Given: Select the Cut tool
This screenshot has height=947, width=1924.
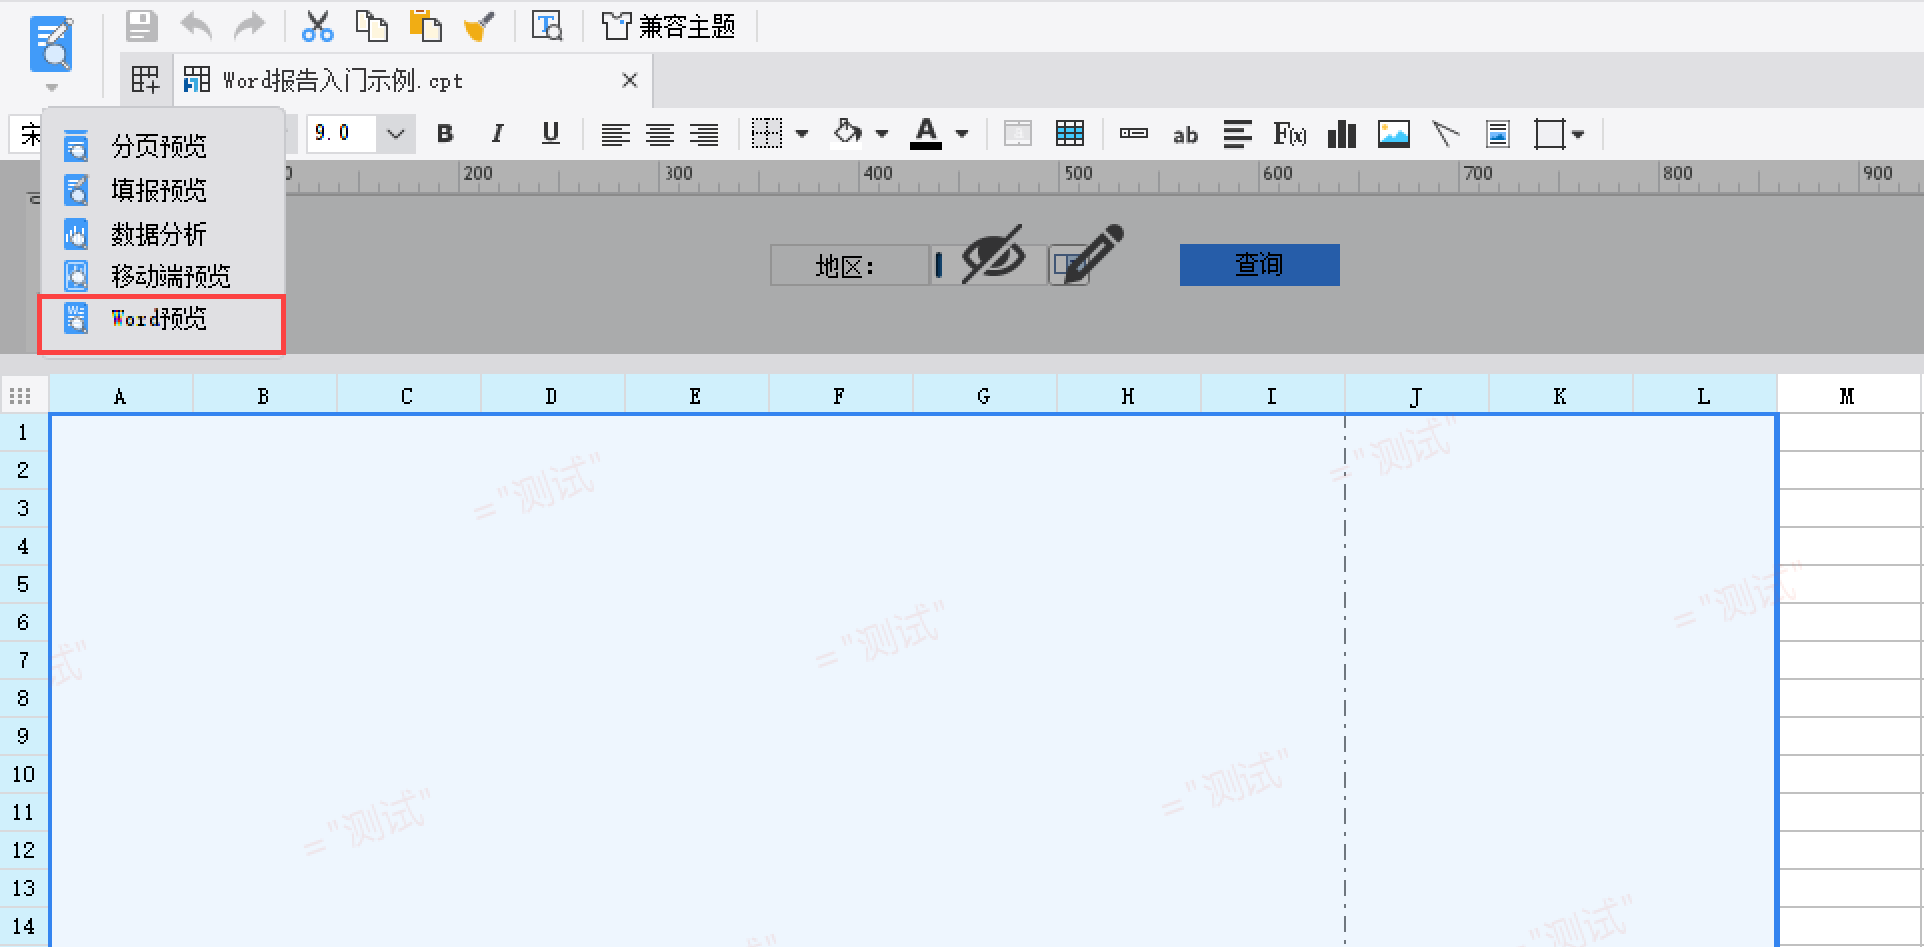Looking at the screenshot, I should (318, 26).
